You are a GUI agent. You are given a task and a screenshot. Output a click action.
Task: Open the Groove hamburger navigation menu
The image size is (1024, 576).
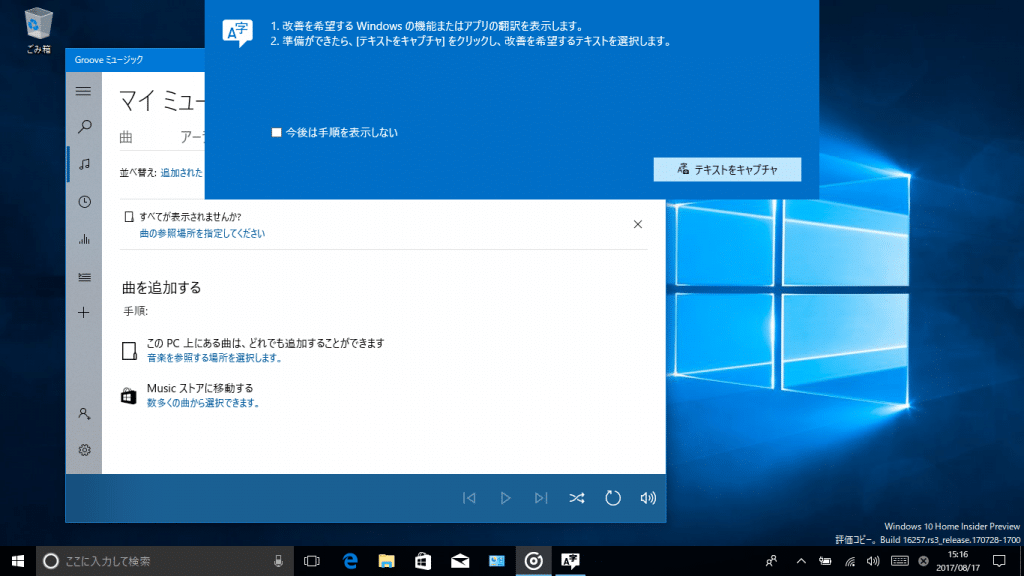click(x=84, y=91)
